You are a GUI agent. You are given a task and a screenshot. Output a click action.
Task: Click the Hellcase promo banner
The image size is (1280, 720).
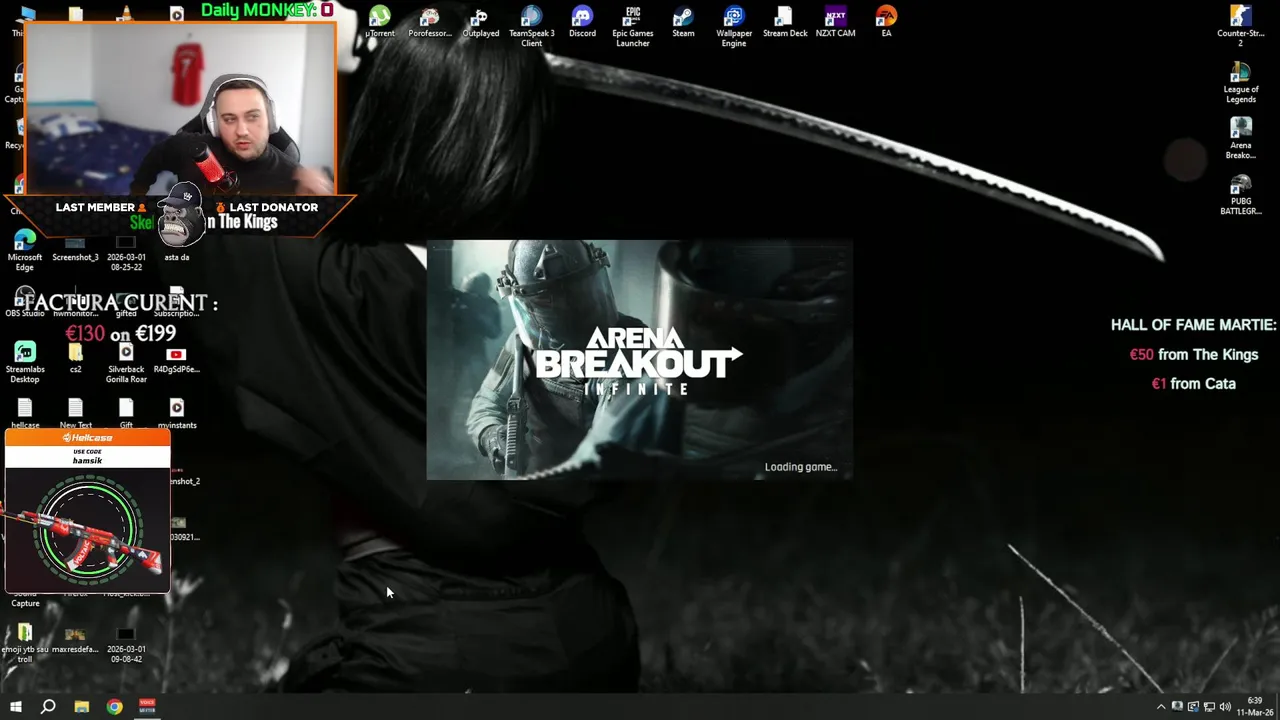click(88, 511)
